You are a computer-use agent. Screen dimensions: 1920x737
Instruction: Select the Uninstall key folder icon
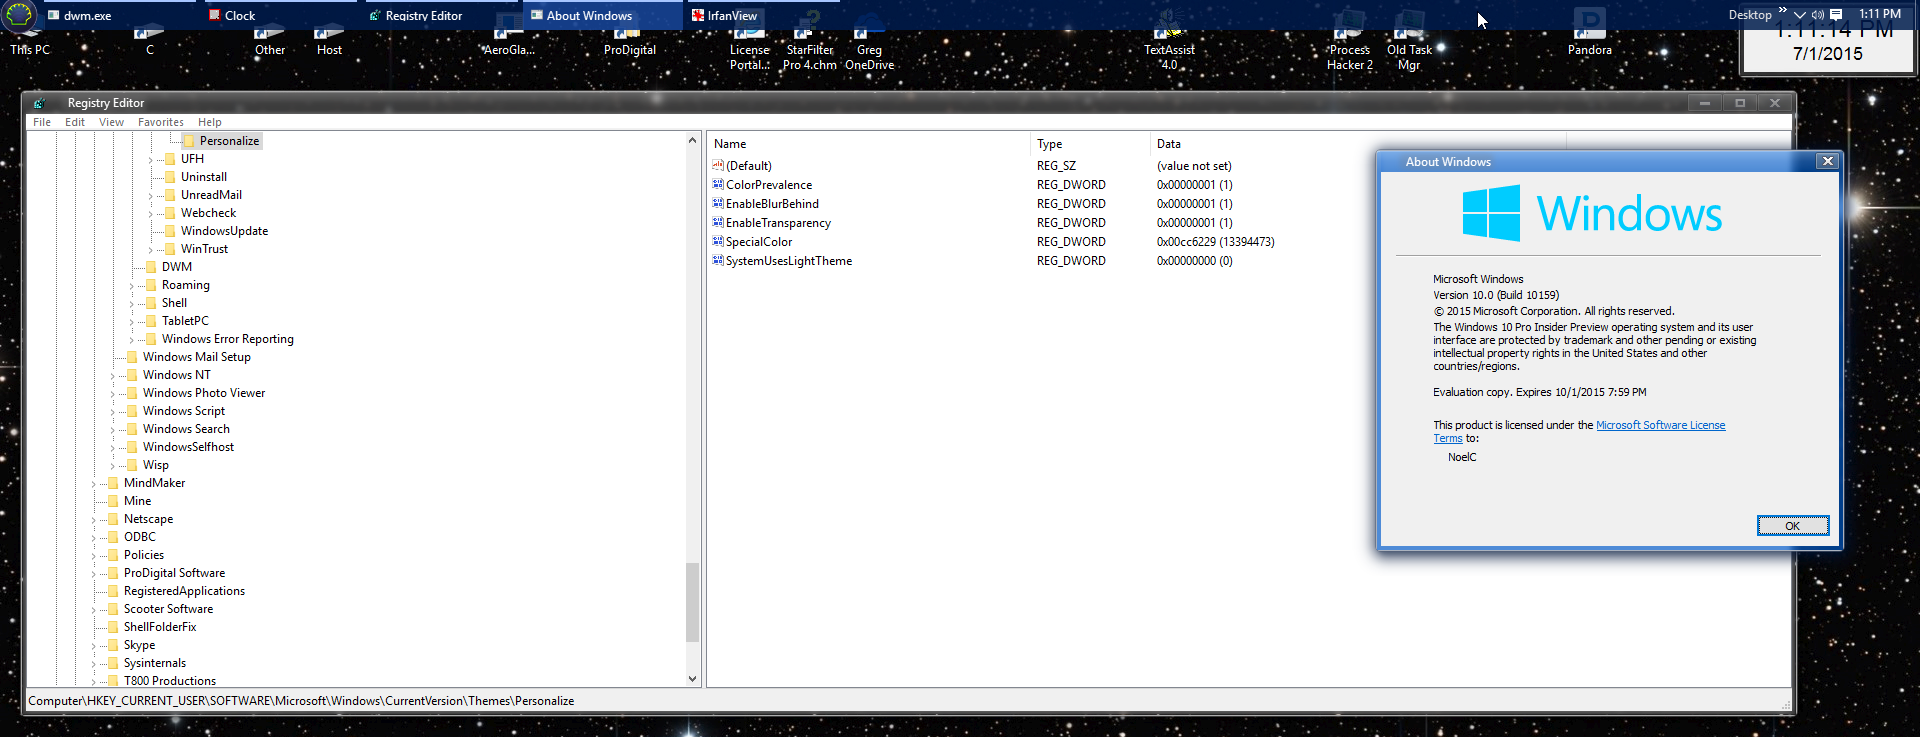tap(170, 177)
